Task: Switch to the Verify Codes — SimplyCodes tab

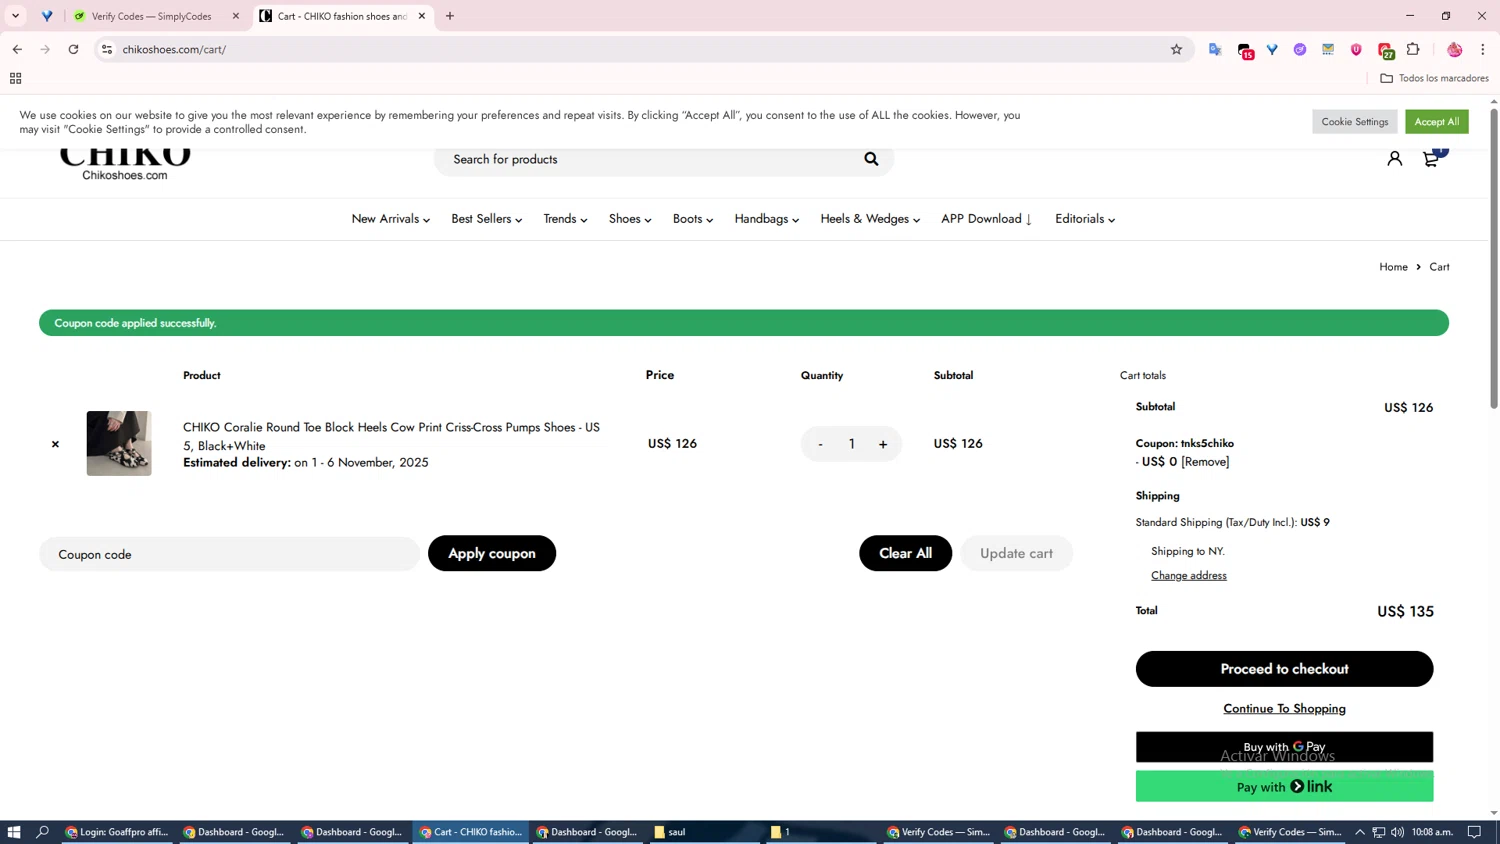Action: (x=150, y=16)
